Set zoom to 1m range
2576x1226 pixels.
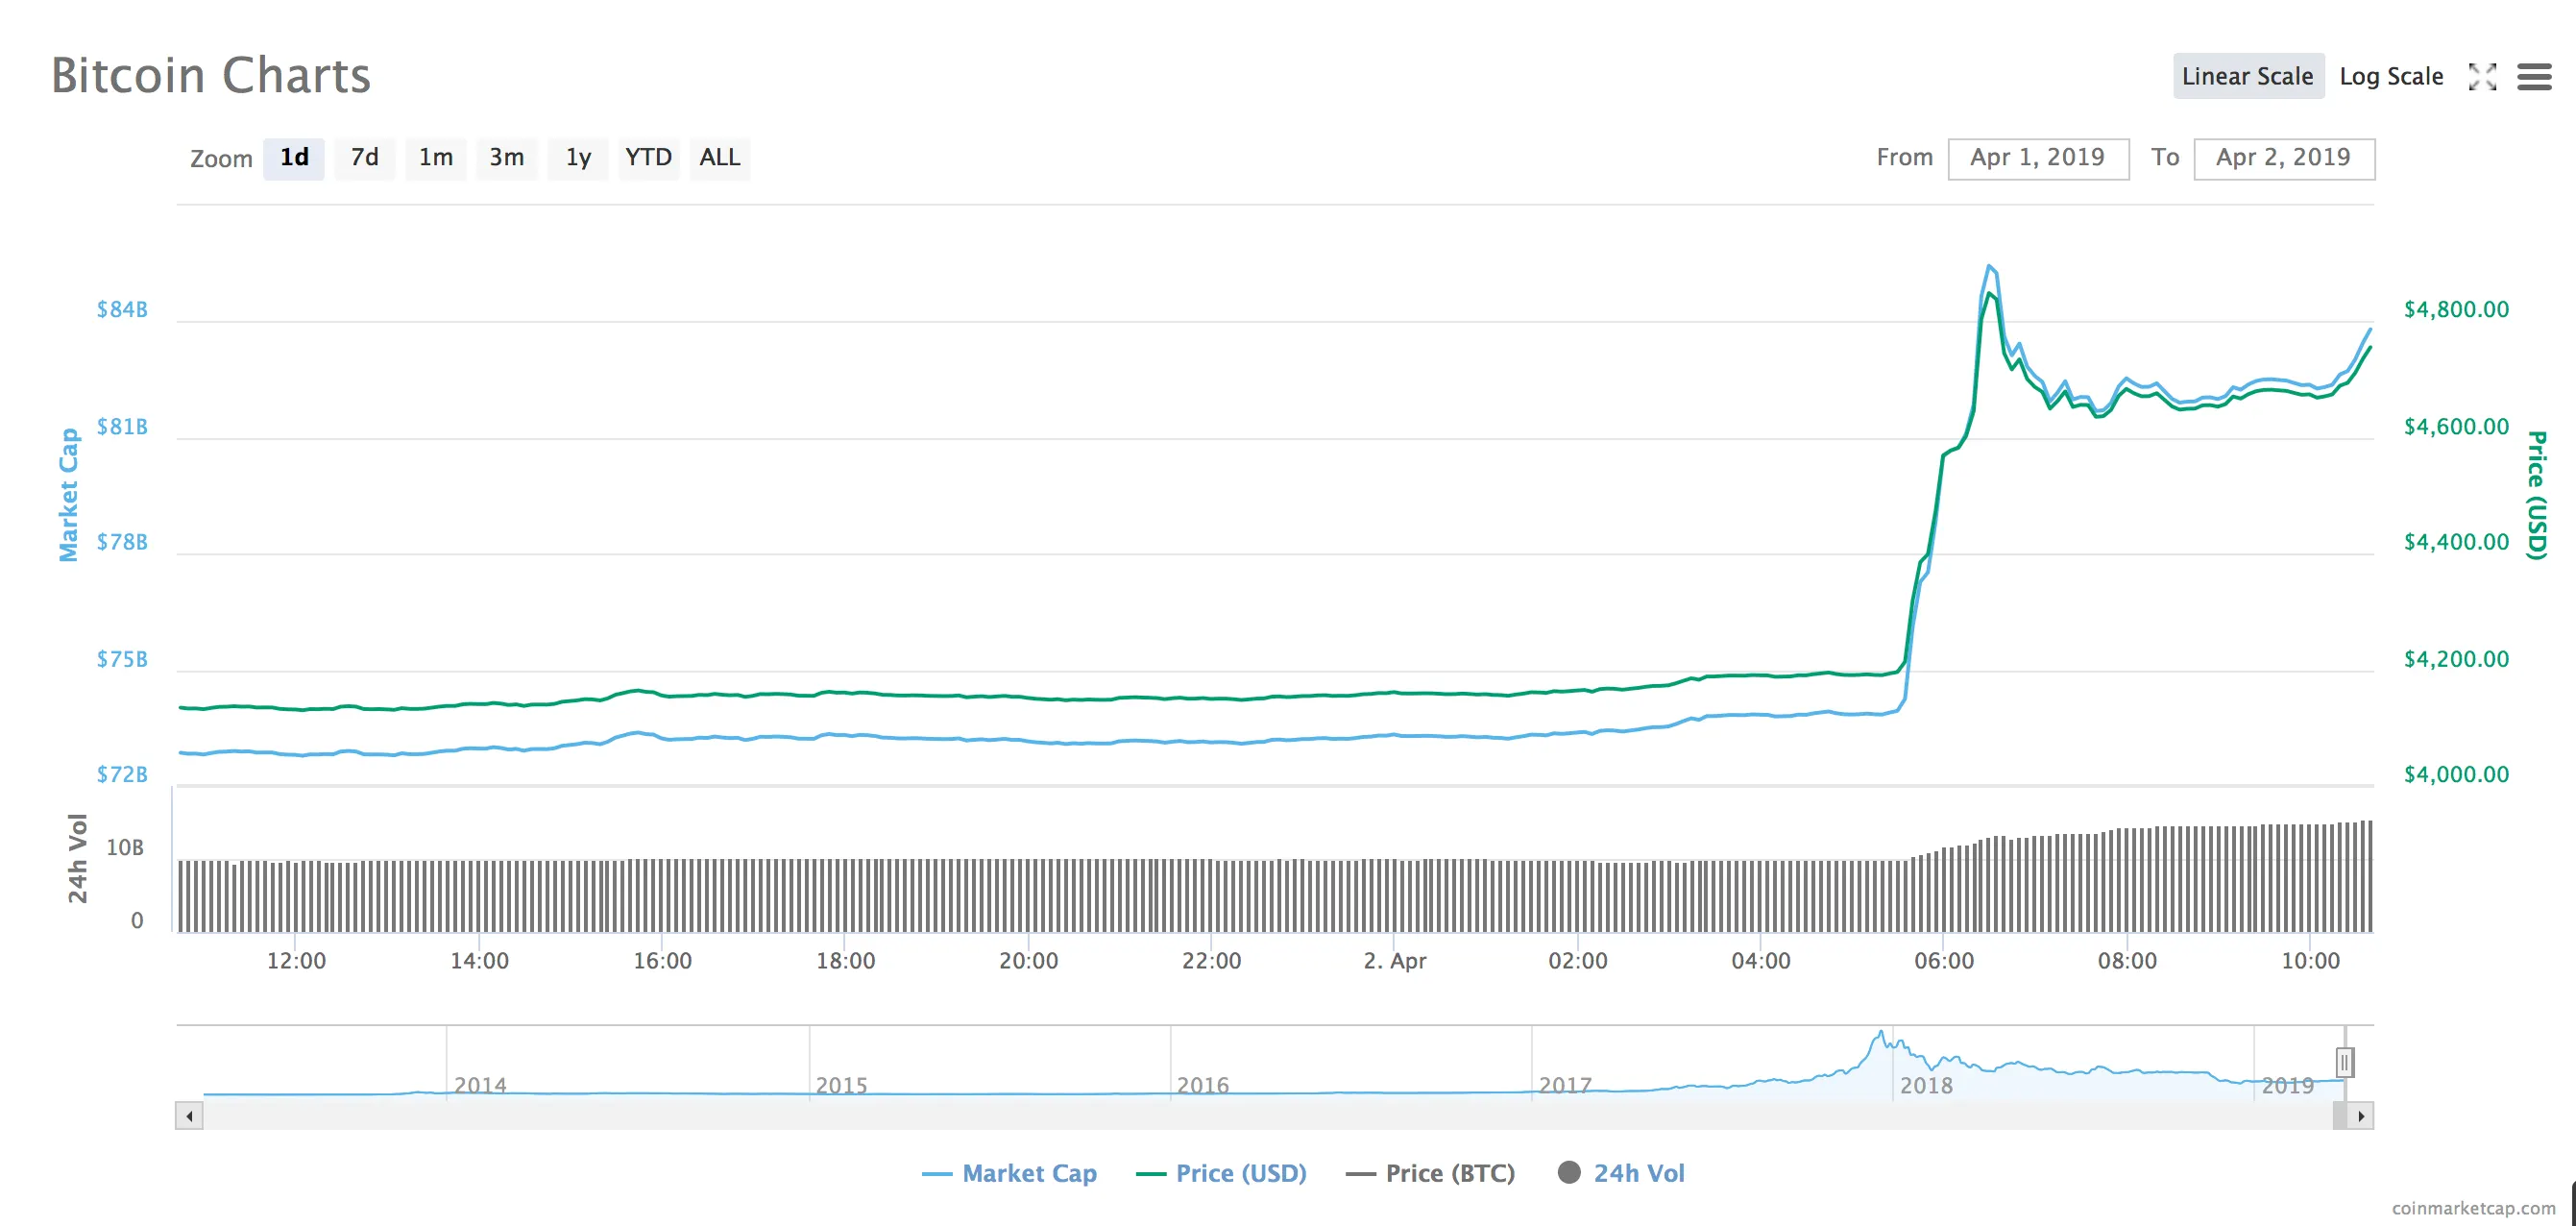click(x=435, y=158)
